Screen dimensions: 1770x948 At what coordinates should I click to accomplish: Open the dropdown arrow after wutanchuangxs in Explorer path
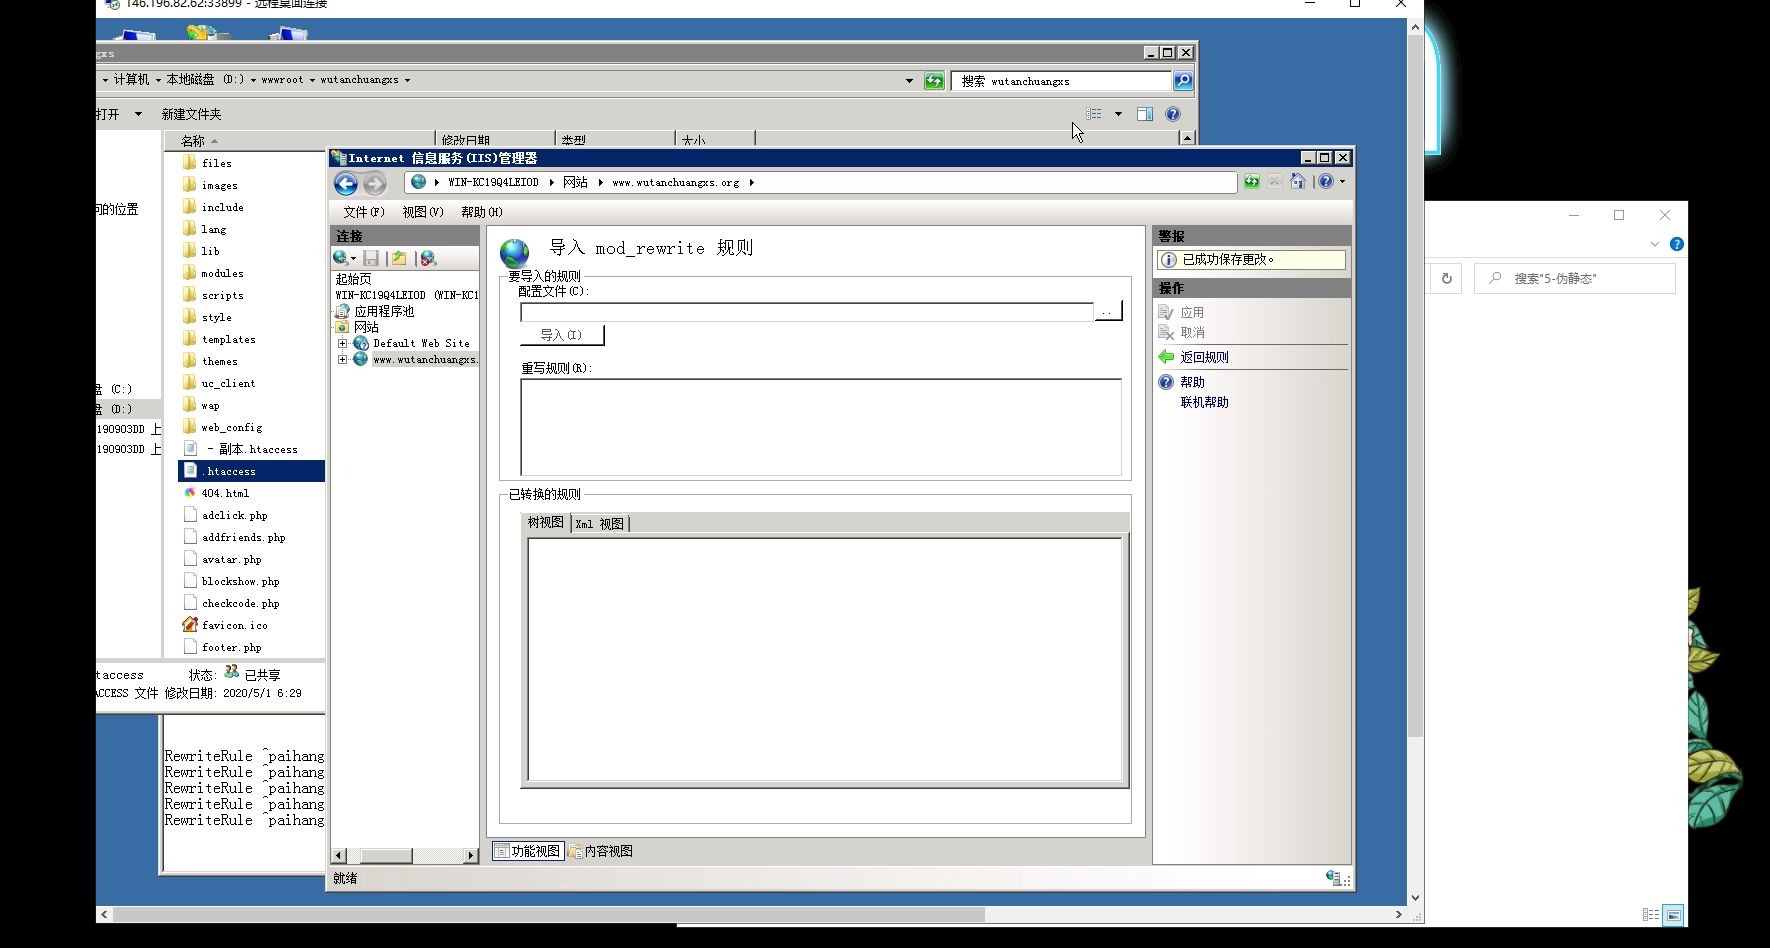pyautogui.click(x=407, y=80)
